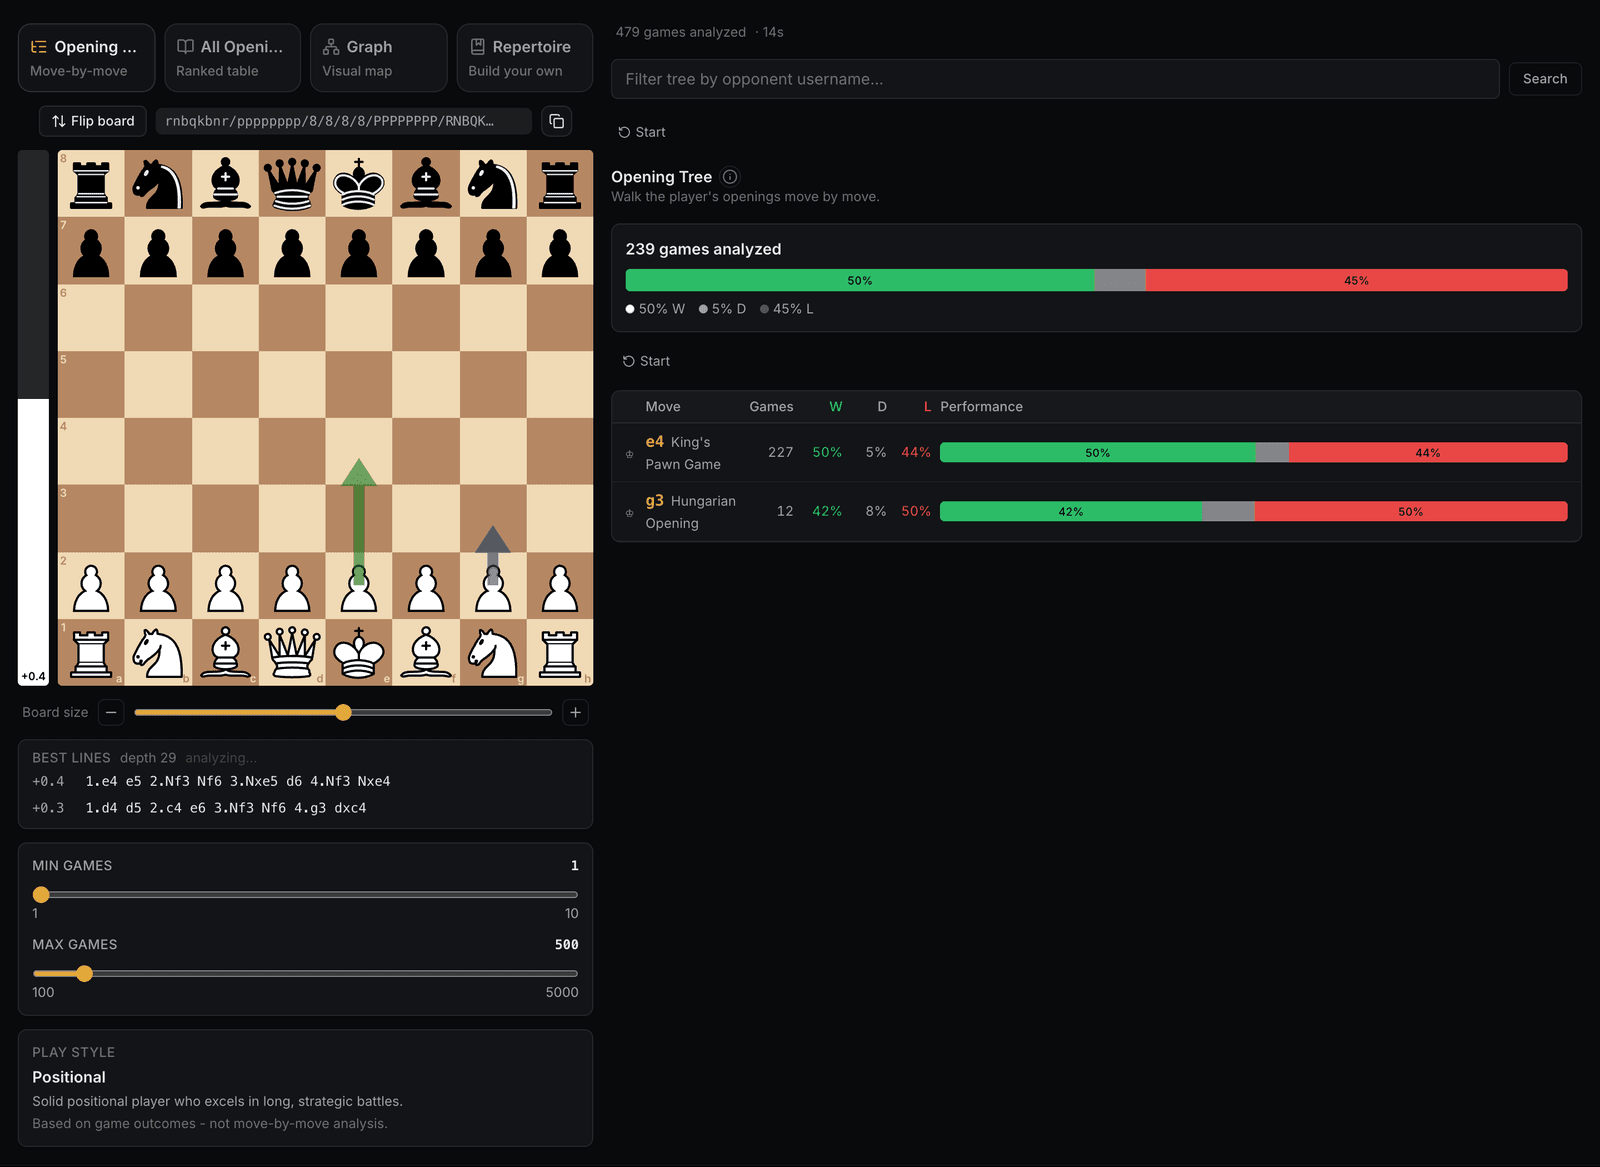Select the e4 King's Pawn Game row
1600x1167 pixels.
1096,453
